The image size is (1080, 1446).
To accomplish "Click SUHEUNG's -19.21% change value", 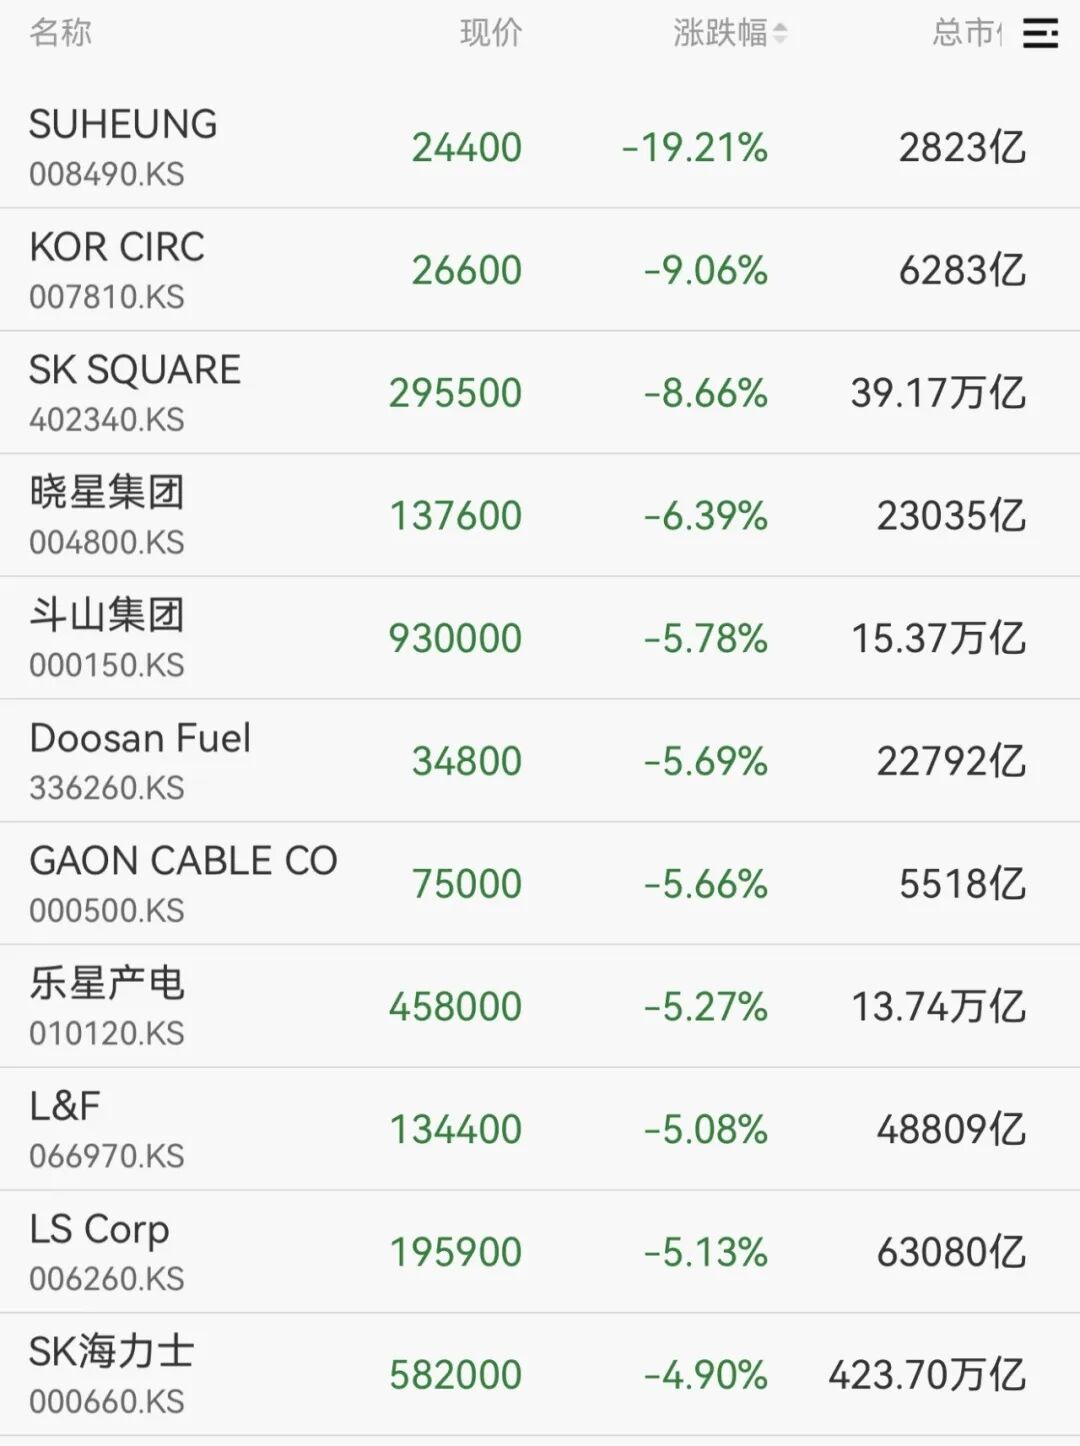I will click(x=695, y=148).
